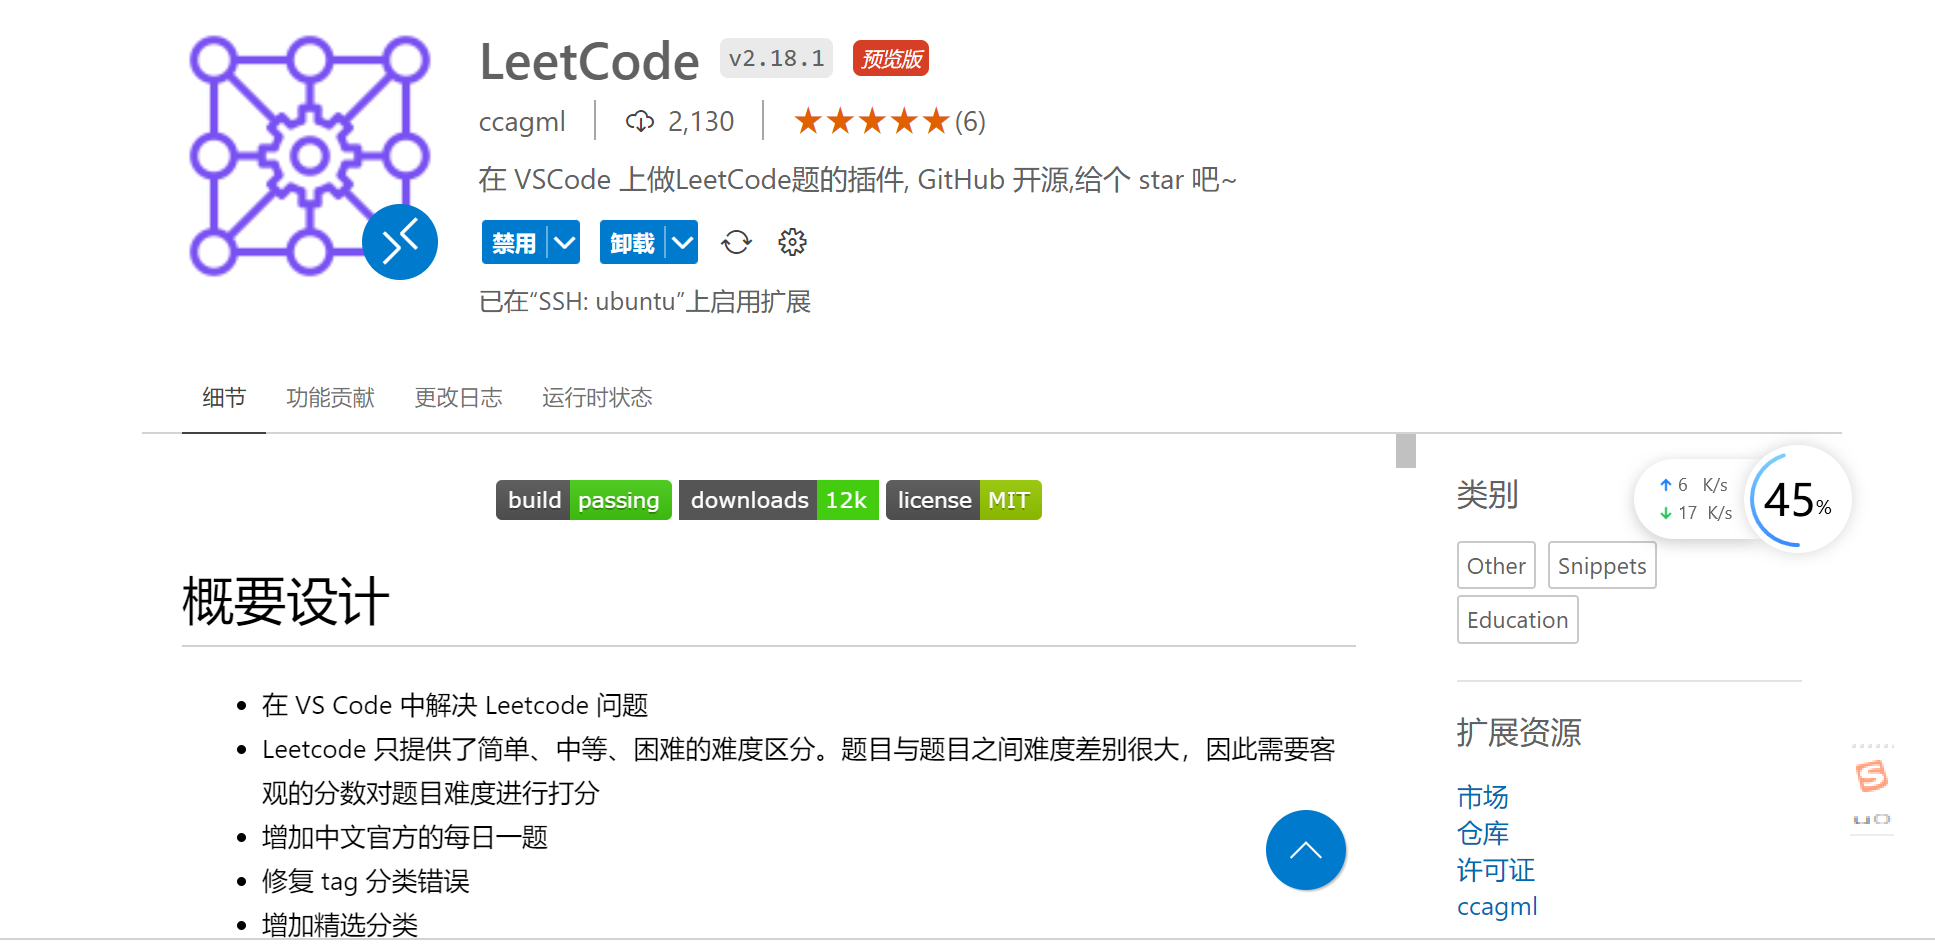Viewport: 1935px width, 944px height.
Task: Click the license MIT badge
Action: (964, 500)
